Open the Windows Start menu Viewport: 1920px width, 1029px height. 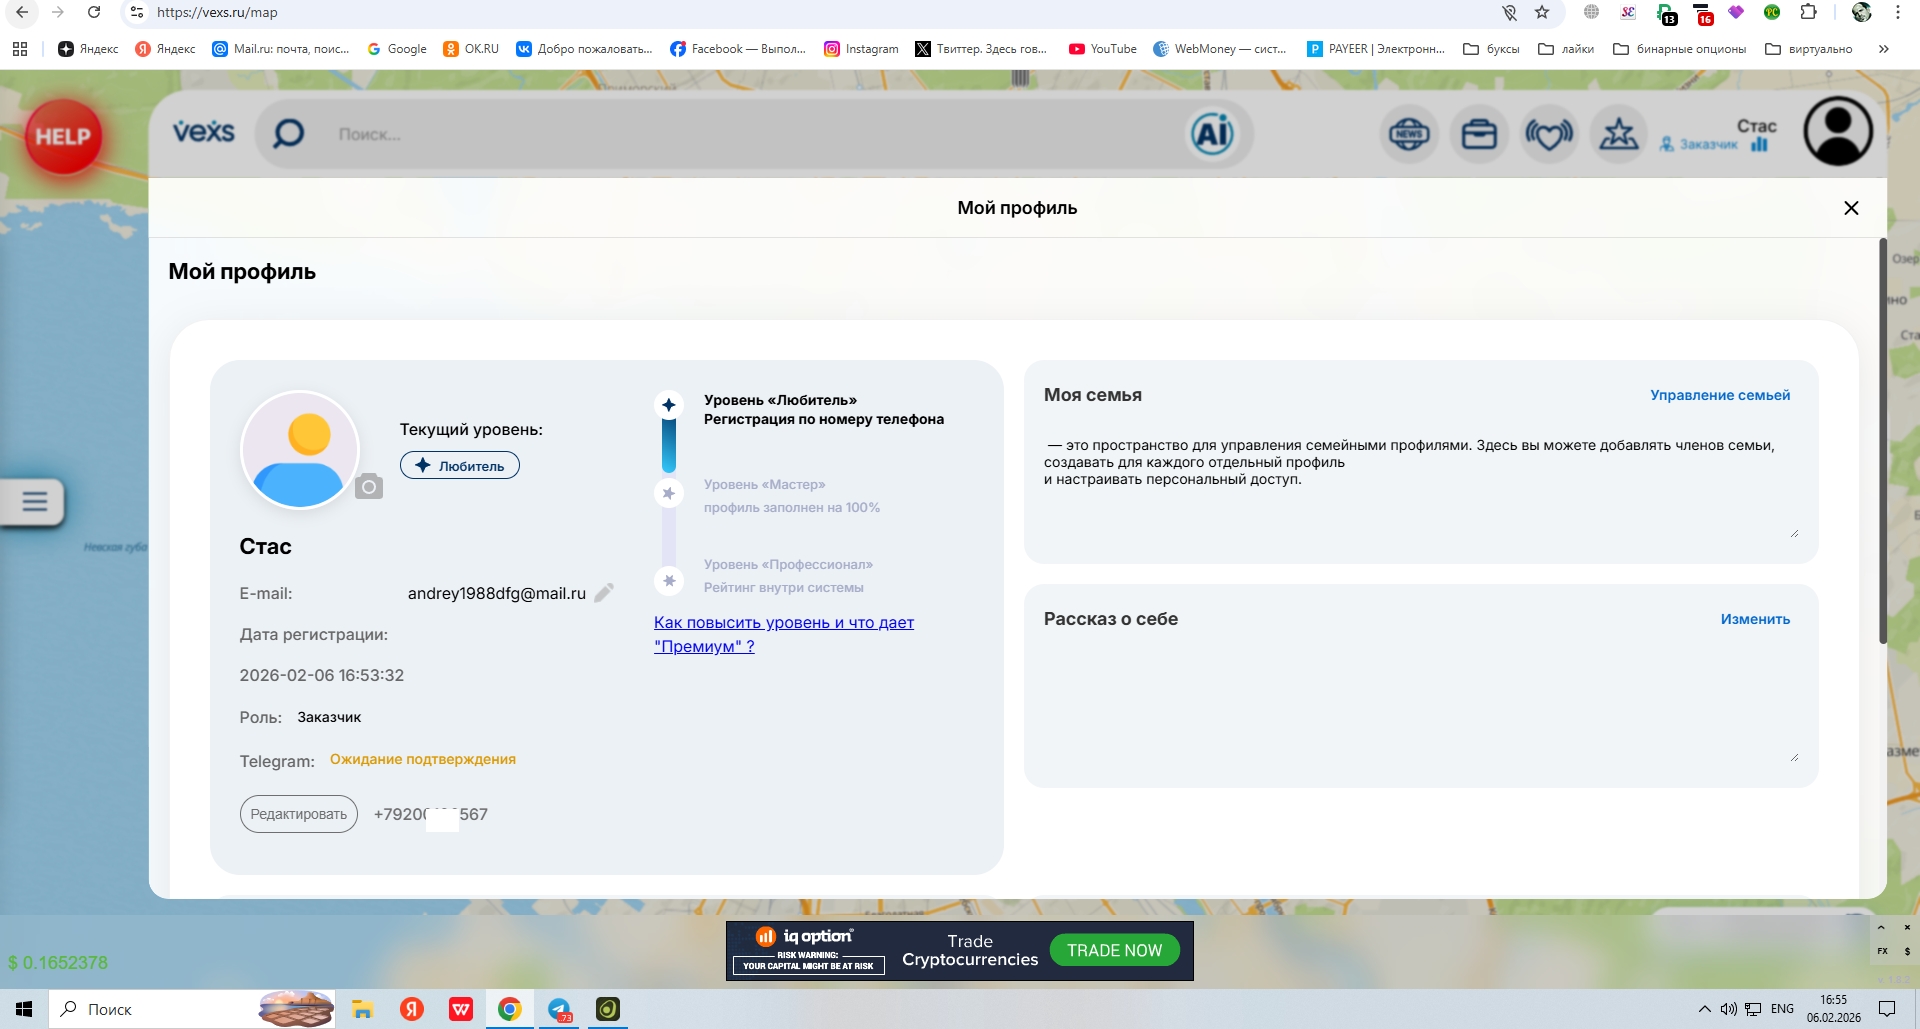[x=24, y=1009]
